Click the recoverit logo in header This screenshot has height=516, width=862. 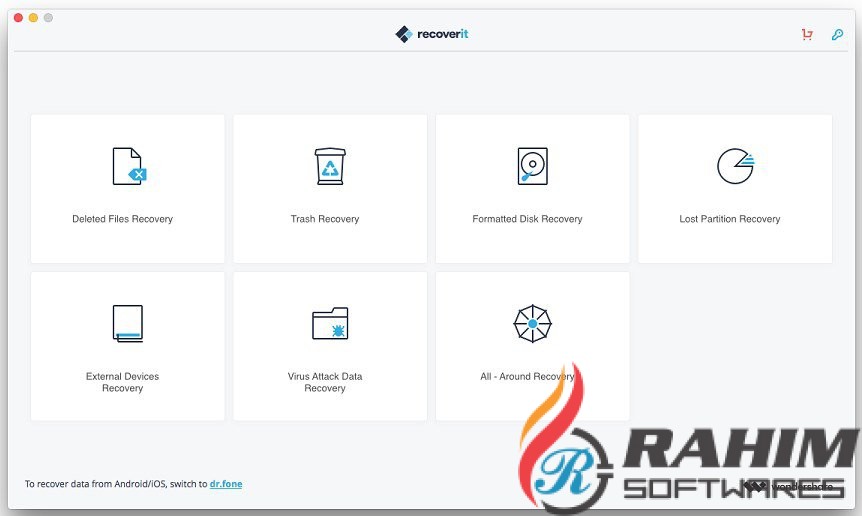point(432,34)
